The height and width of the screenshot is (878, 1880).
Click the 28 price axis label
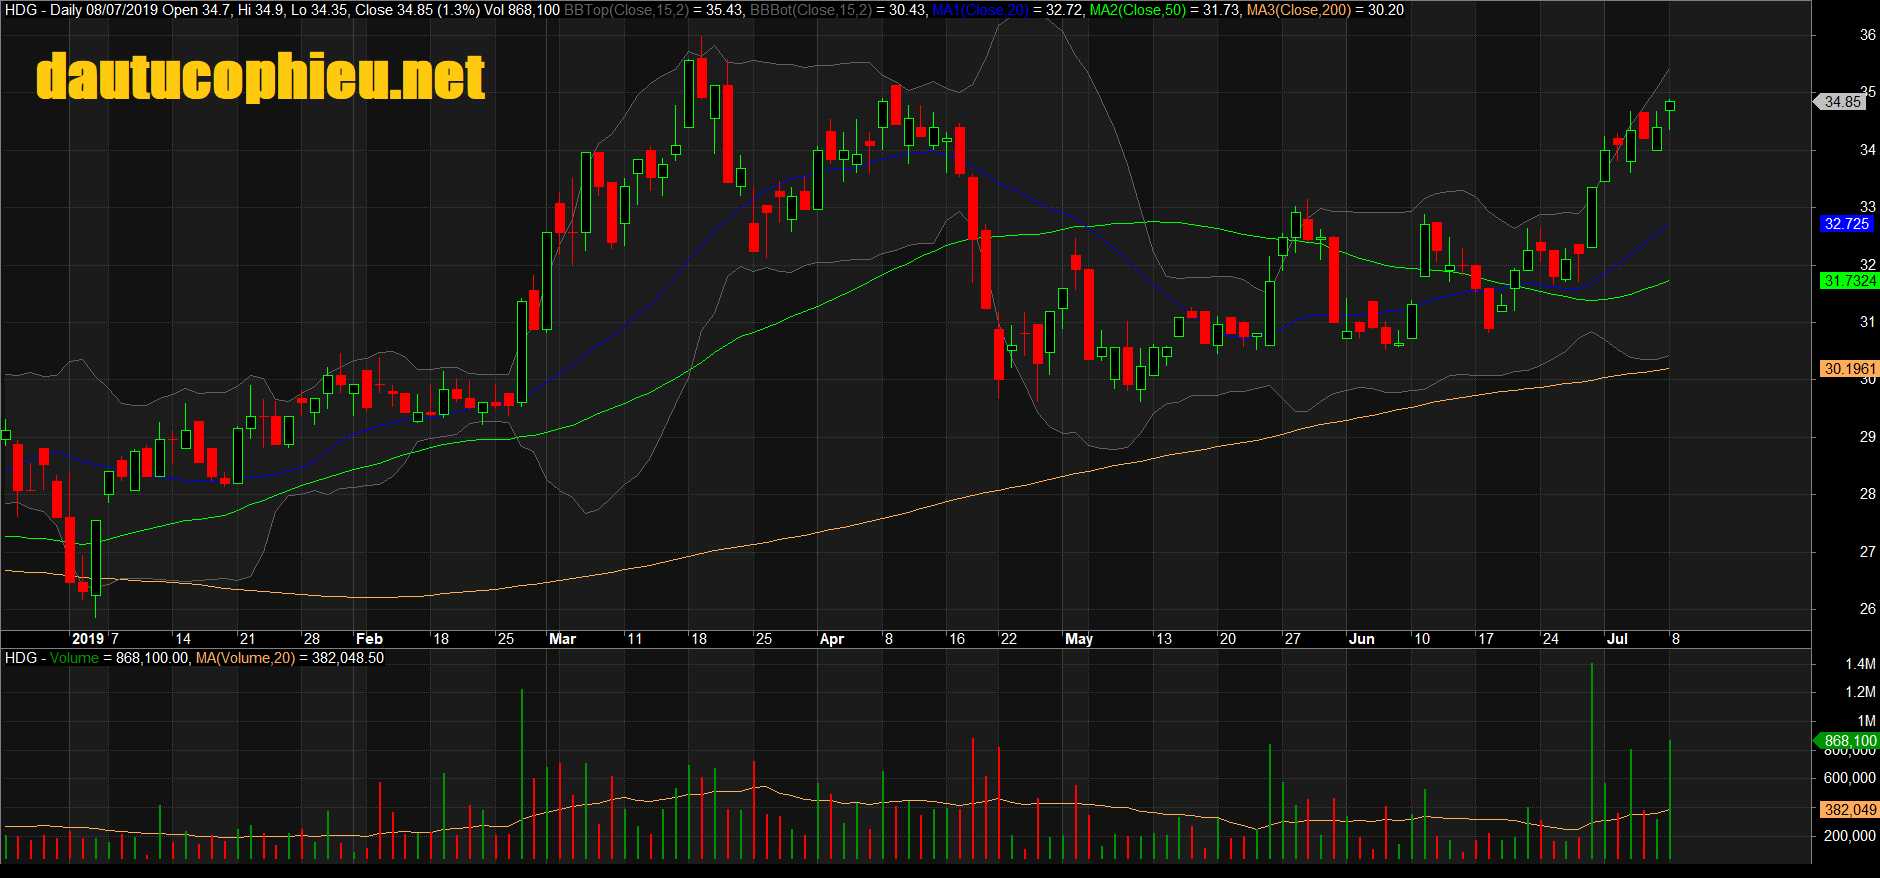tap(1867, 494)
